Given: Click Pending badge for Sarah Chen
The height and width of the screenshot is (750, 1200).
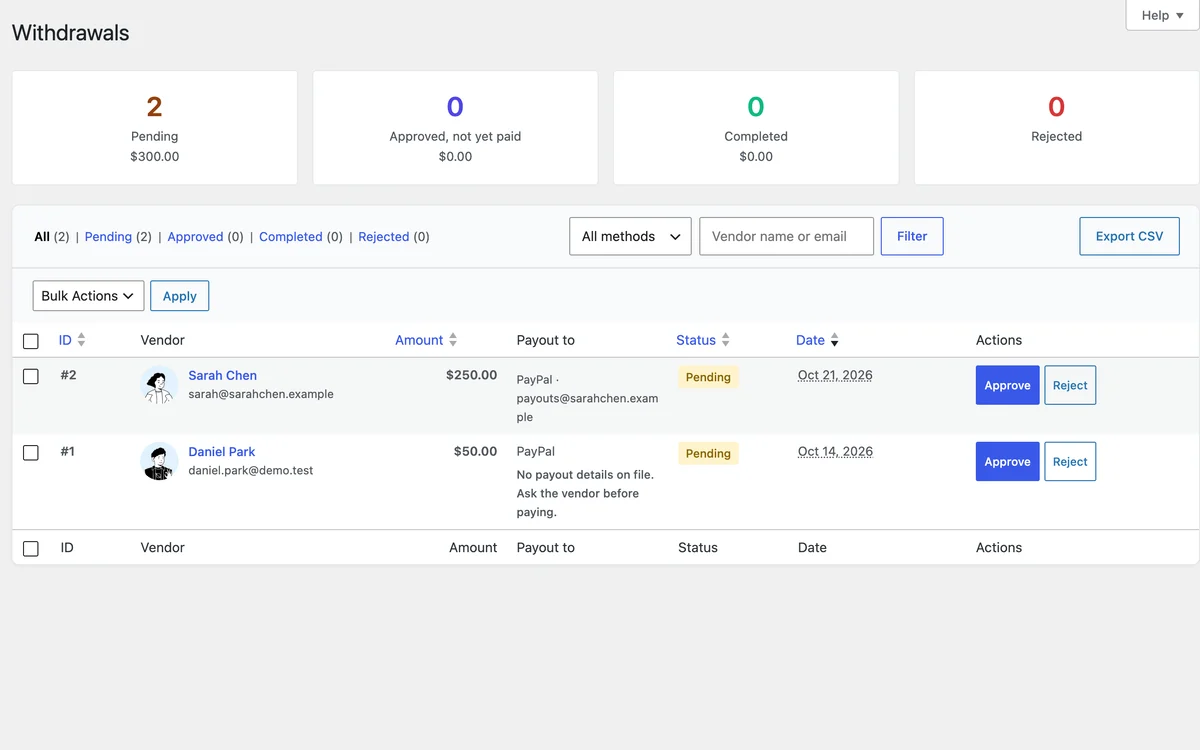Looking at the screenshot, I should 708,377.
